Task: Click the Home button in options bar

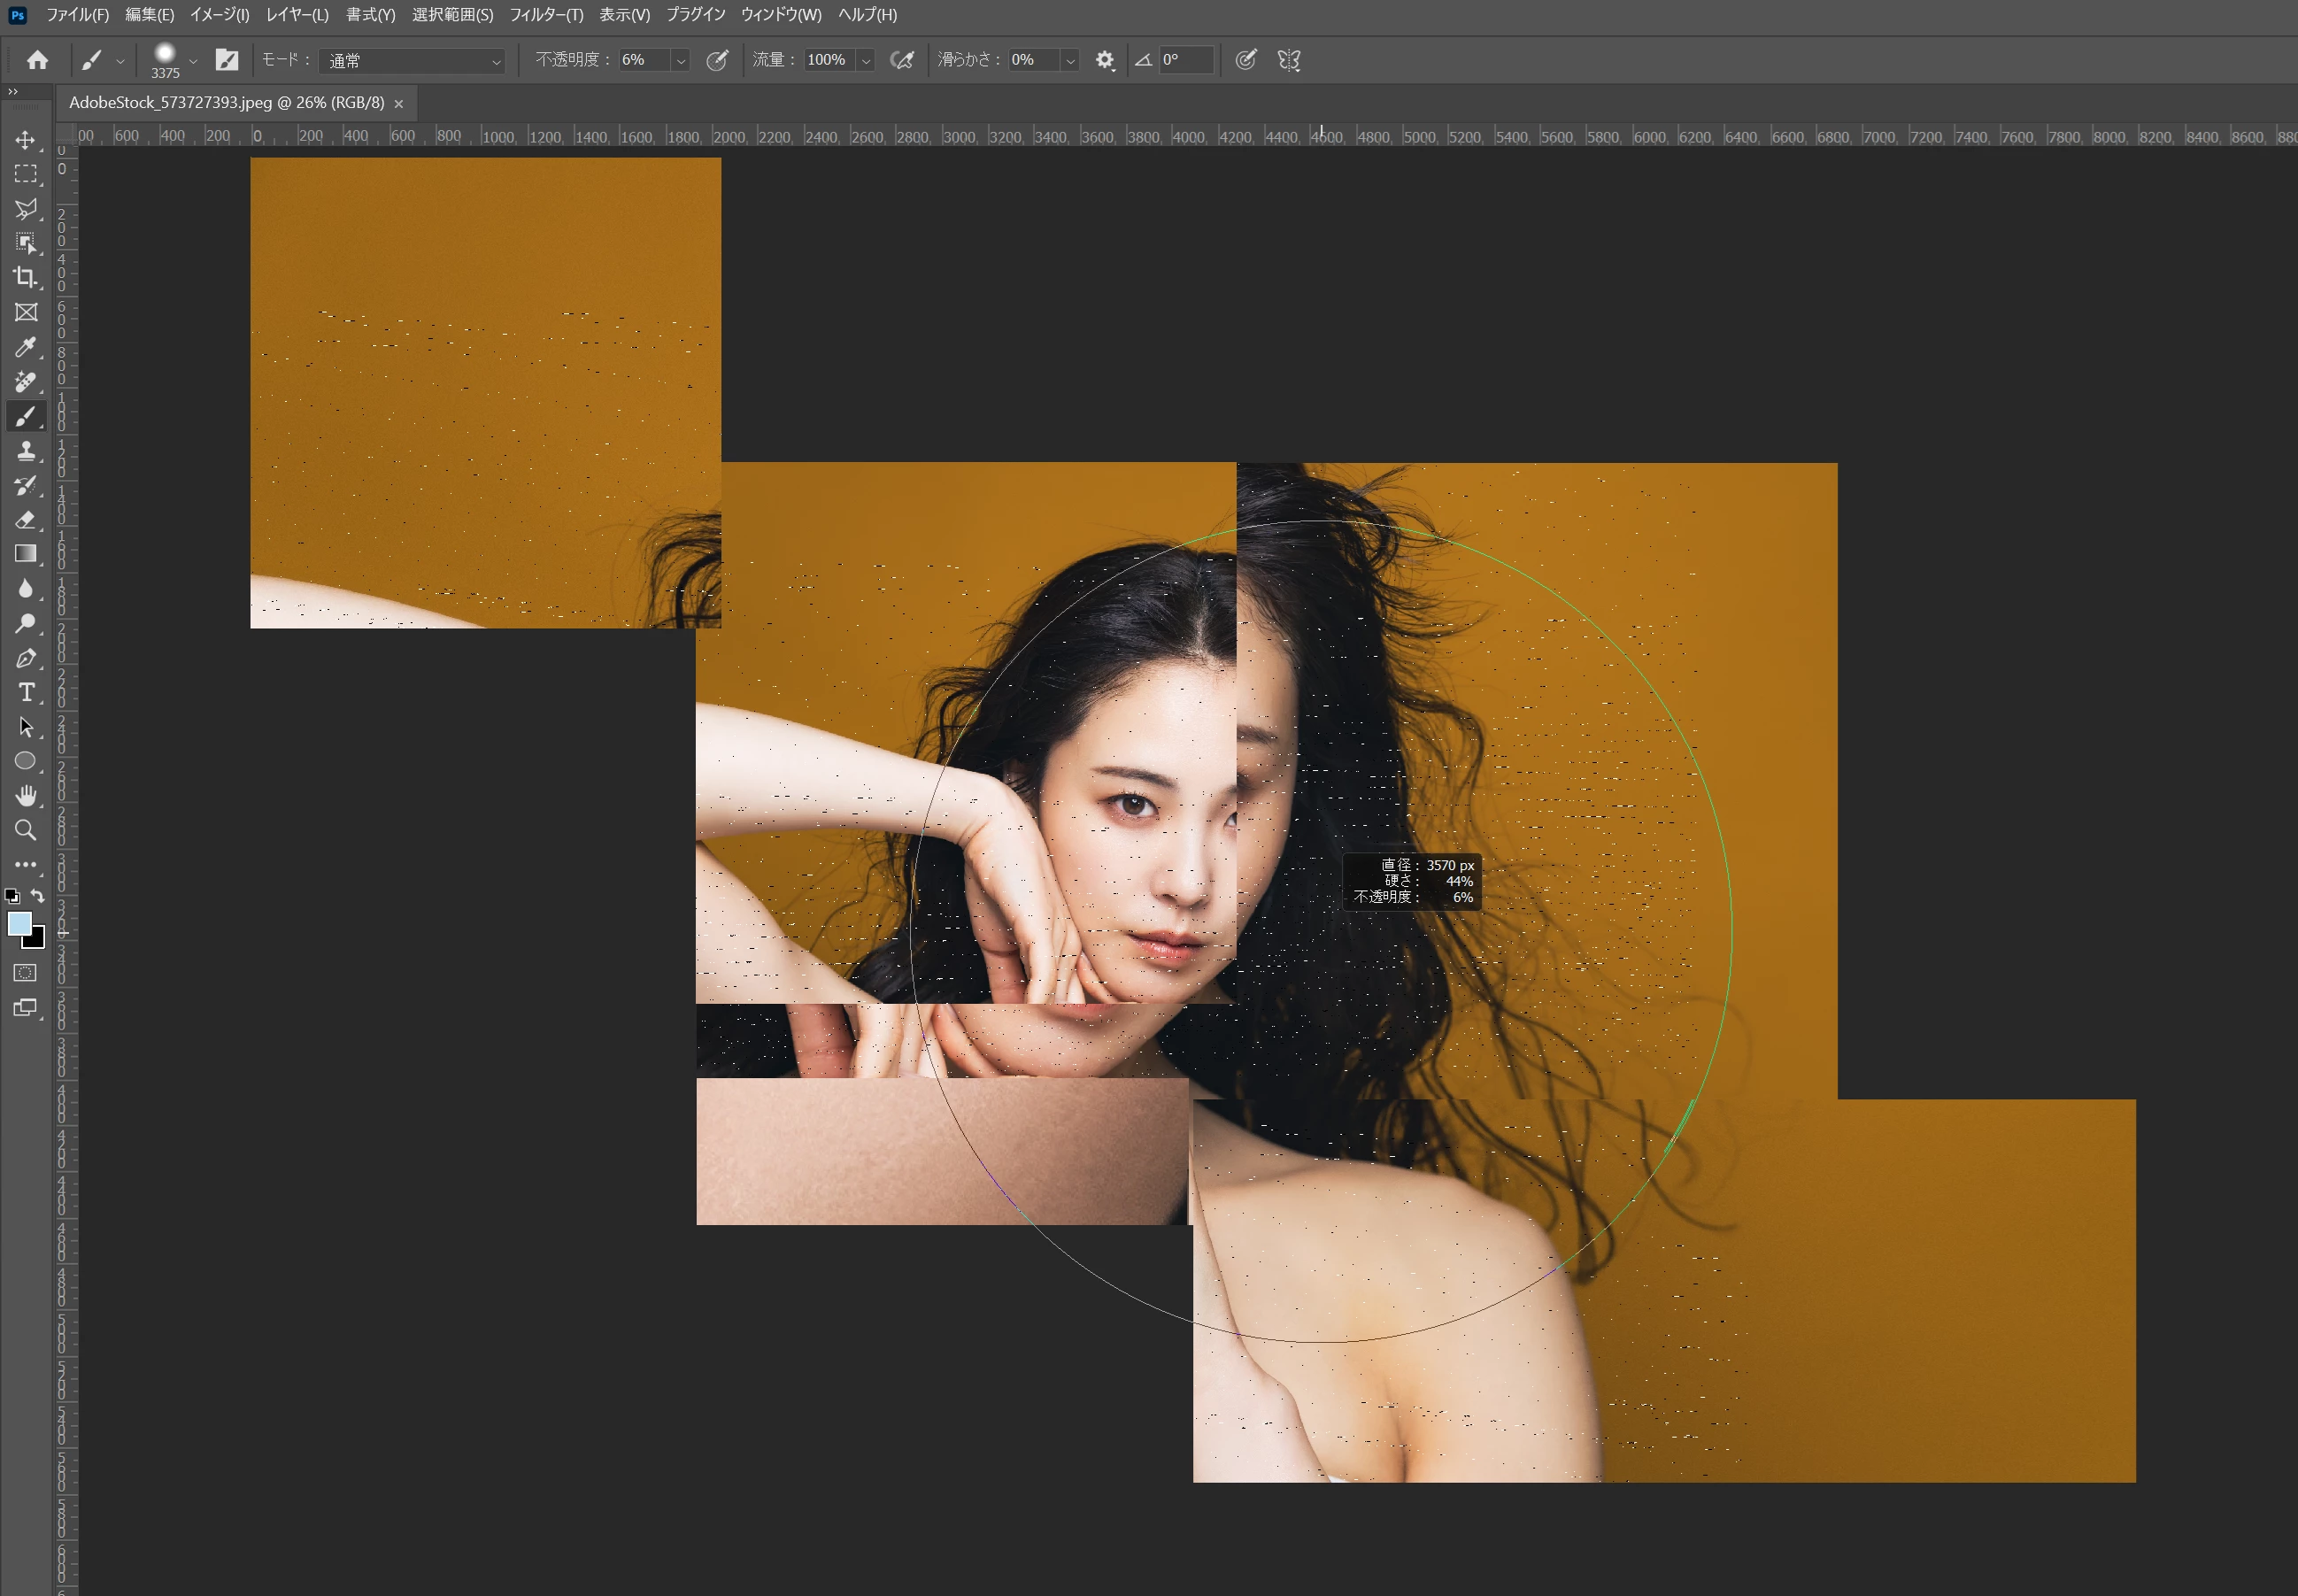Action: point(37,60)
